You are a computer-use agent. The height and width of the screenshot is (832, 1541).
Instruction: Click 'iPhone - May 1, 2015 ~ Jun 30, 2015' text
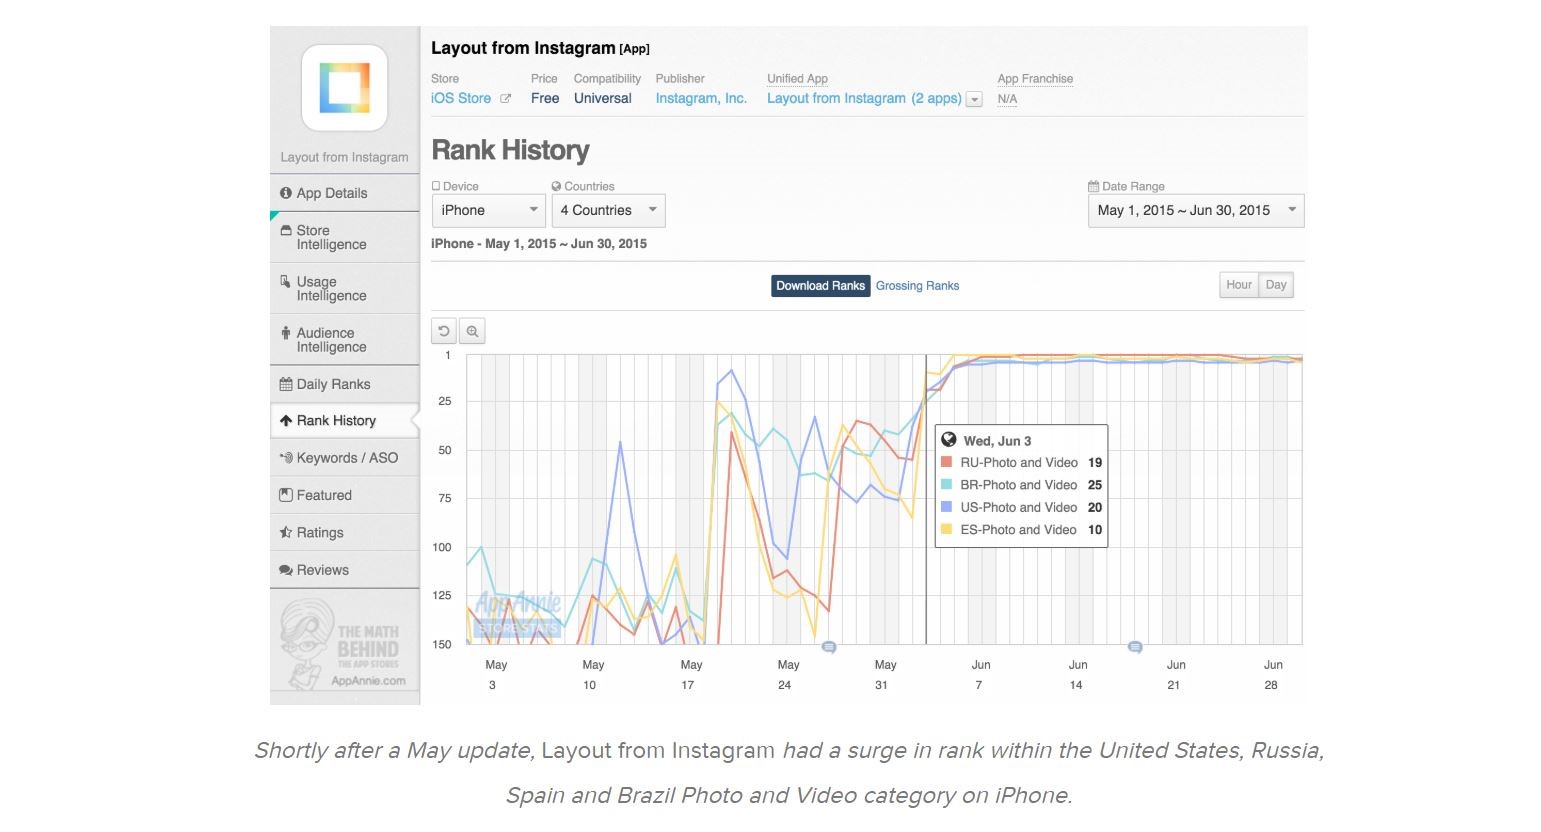pyautogui.click(x=539, y=243)
